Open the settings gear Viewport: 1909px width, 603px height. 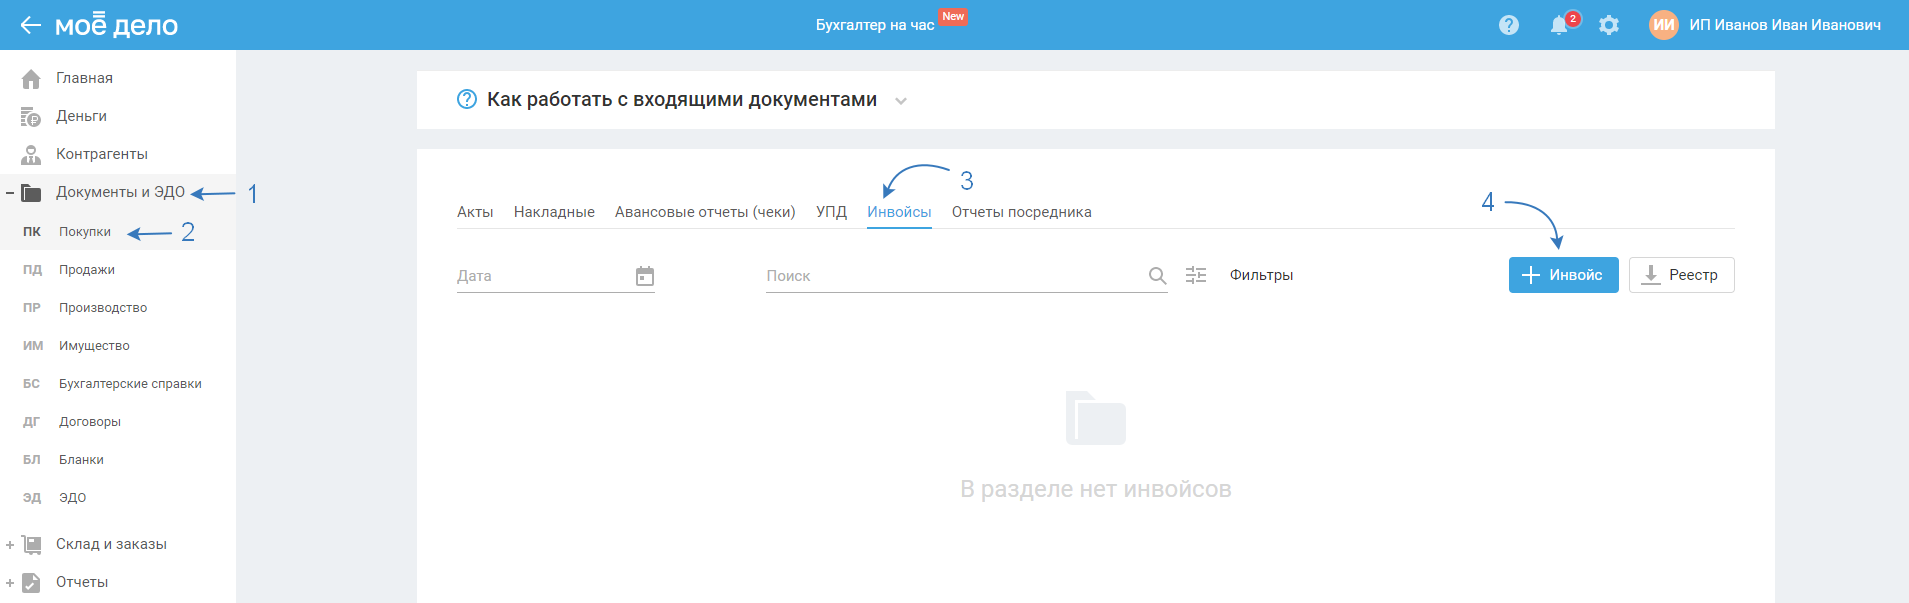click(1609, 25)
